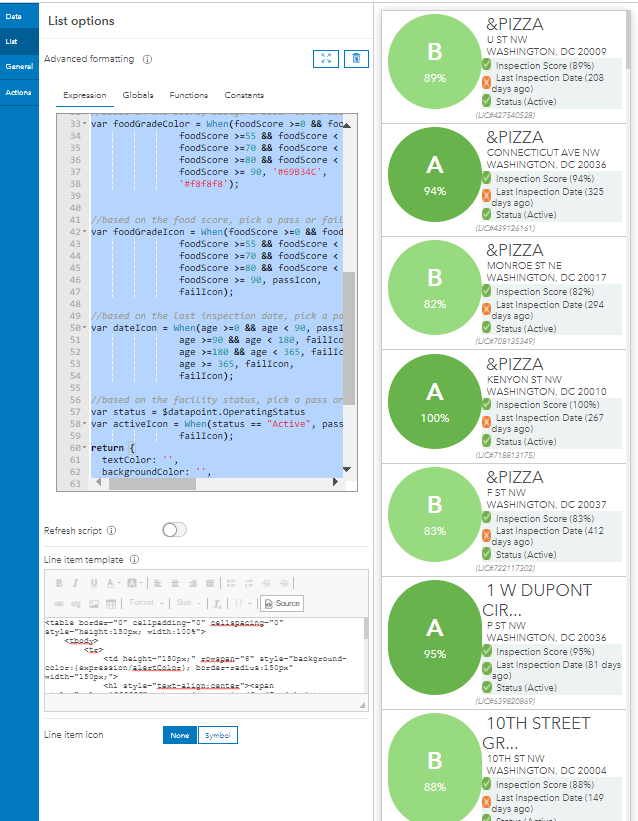Increase indent in template editor

point(284,583)
